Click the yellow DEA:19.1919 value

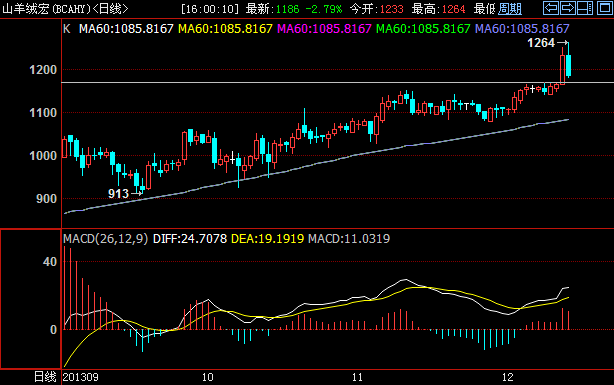(x=267, y=239)
